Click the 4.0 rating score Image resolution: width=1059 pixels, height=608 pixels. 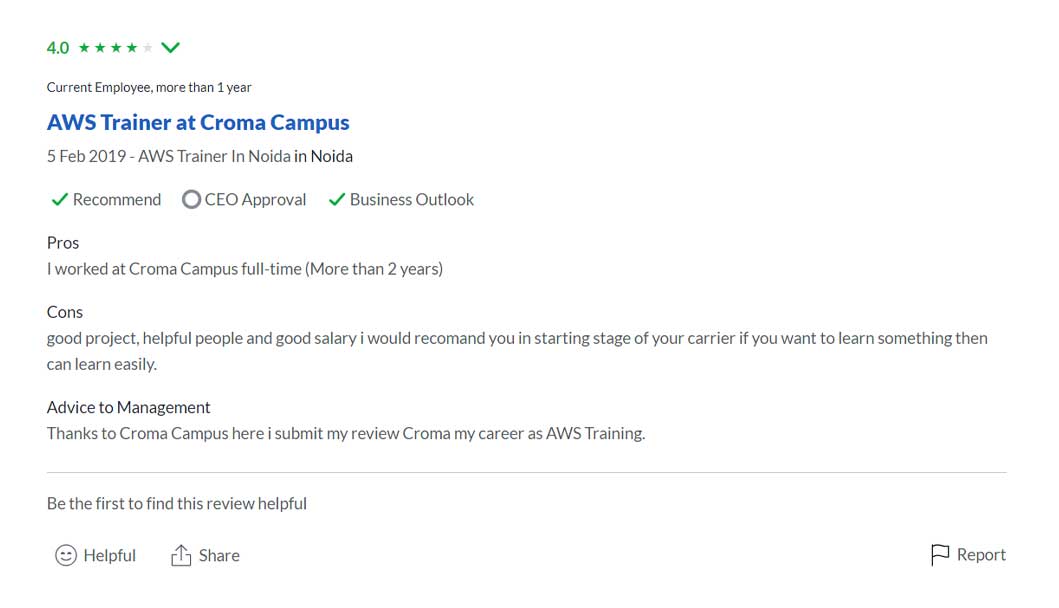[58, 48]
